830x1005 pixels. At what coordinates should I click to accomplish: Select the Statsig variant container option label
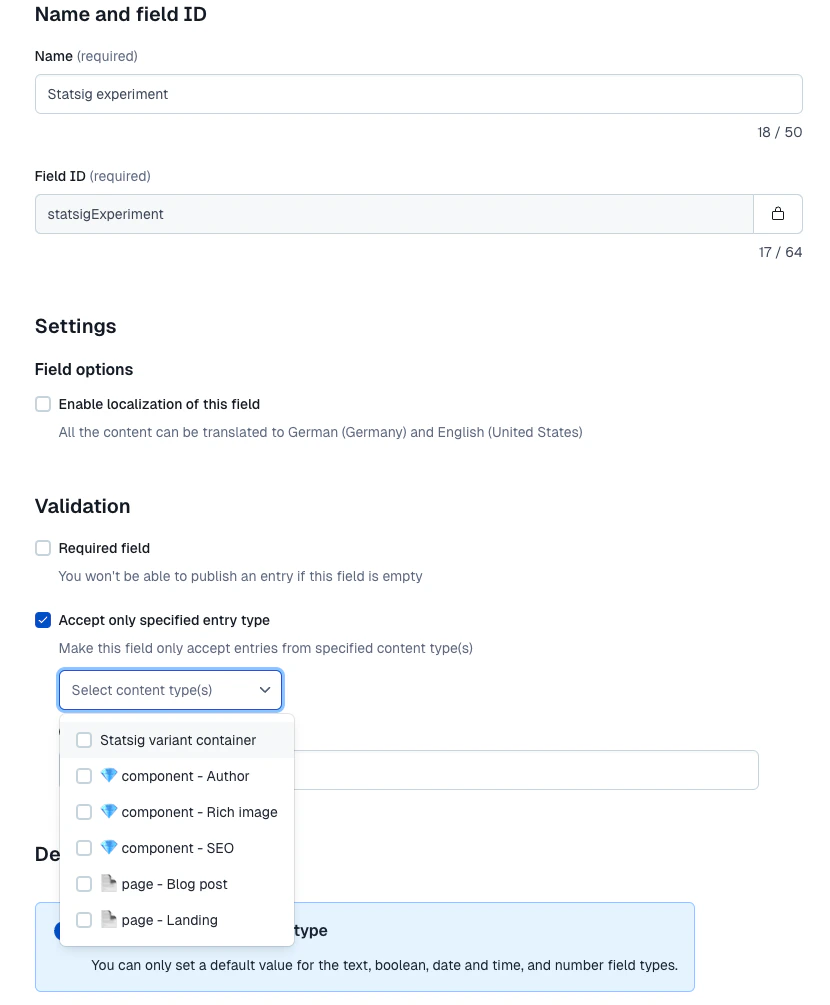[x=178, y=740]
